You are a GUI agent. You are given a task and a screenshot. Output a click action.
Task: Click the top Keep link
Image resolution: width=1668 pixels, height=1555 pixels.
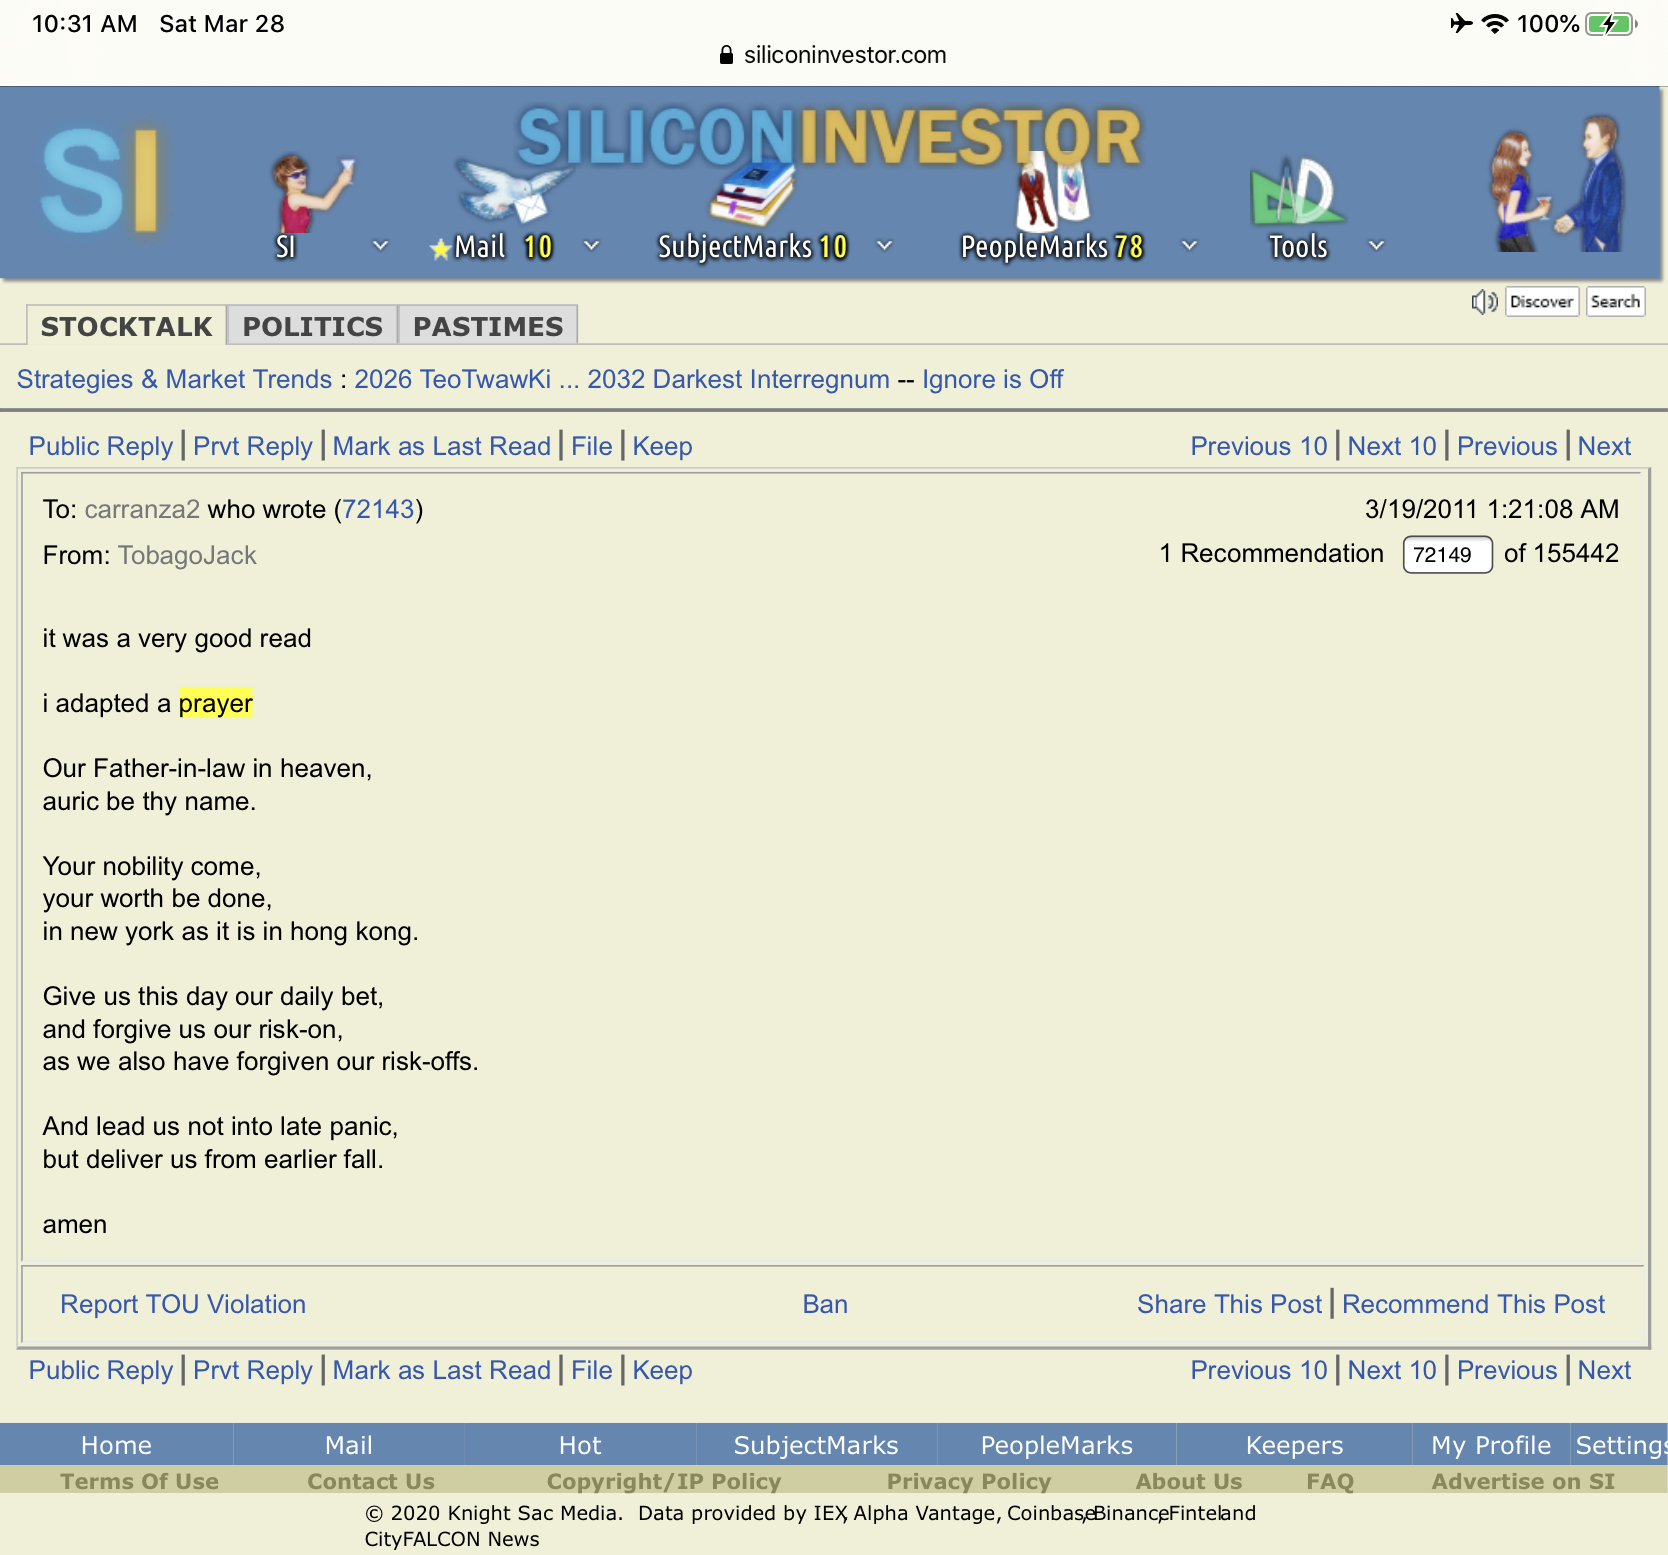pos(662,446)
